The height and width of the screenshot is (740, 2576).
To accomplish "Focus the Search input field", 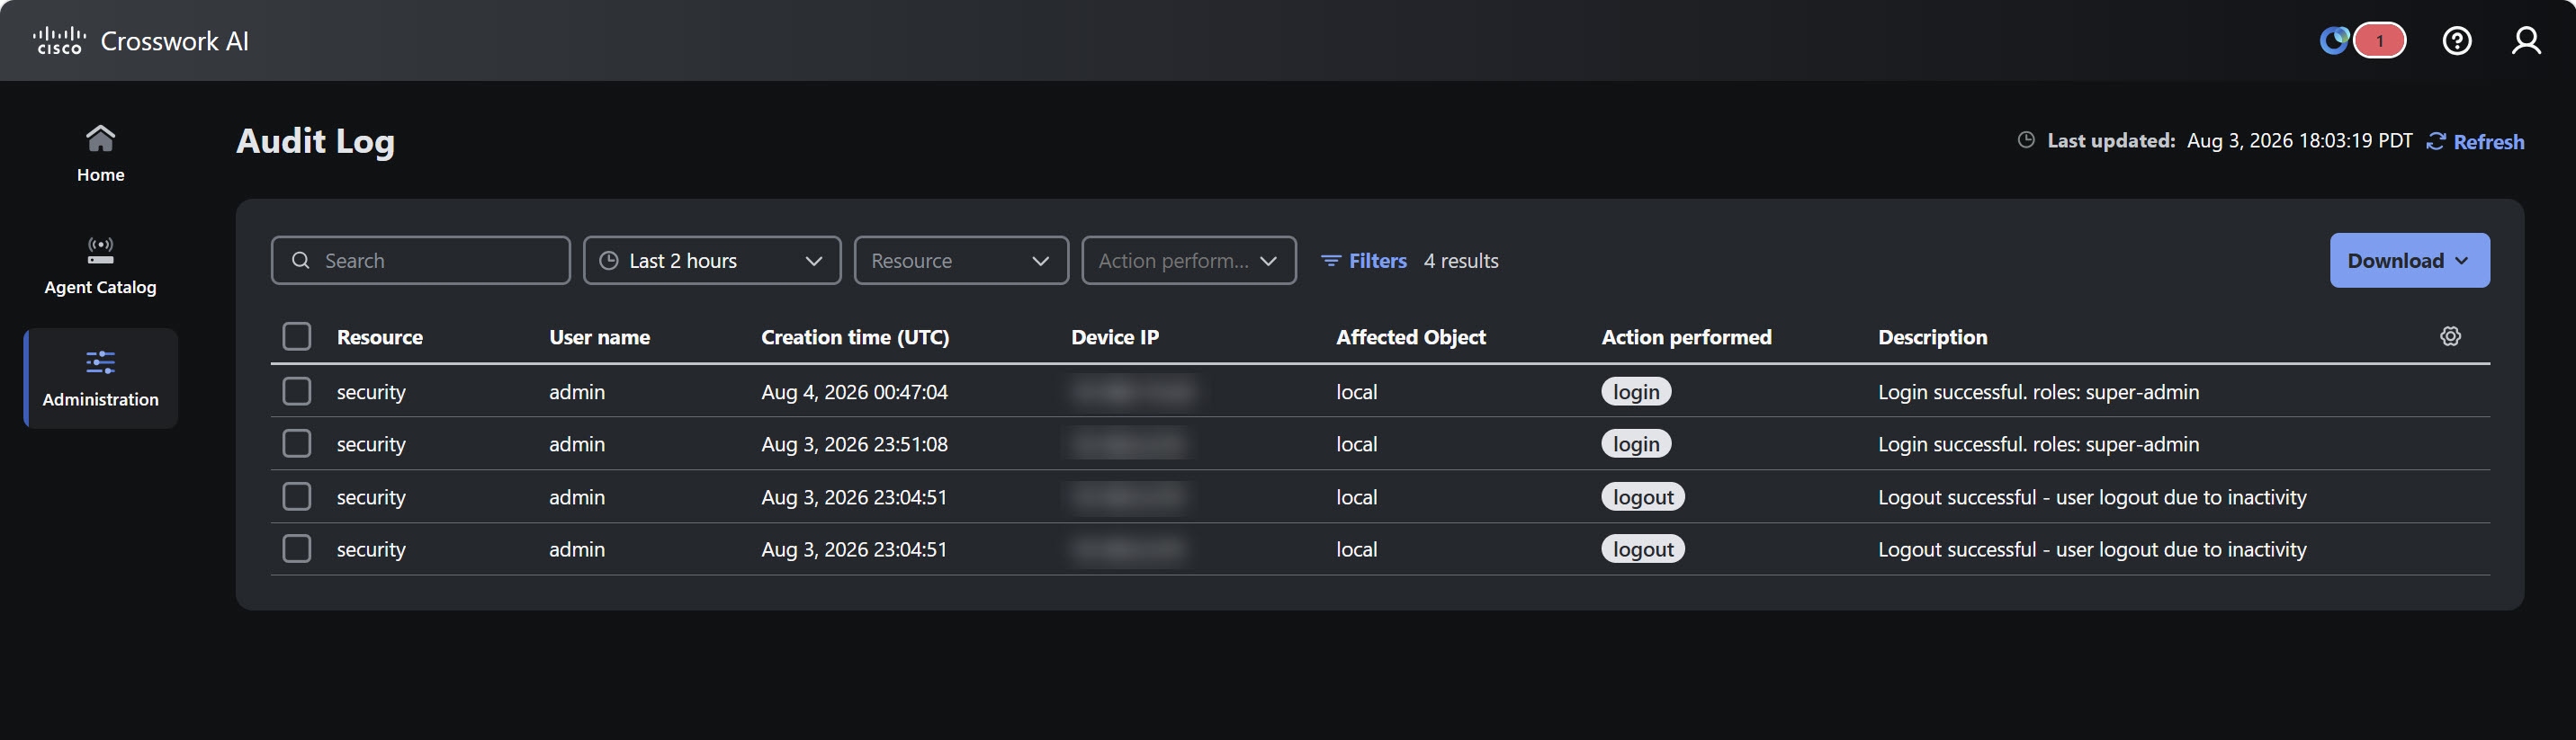I will [x=421, y=261].
